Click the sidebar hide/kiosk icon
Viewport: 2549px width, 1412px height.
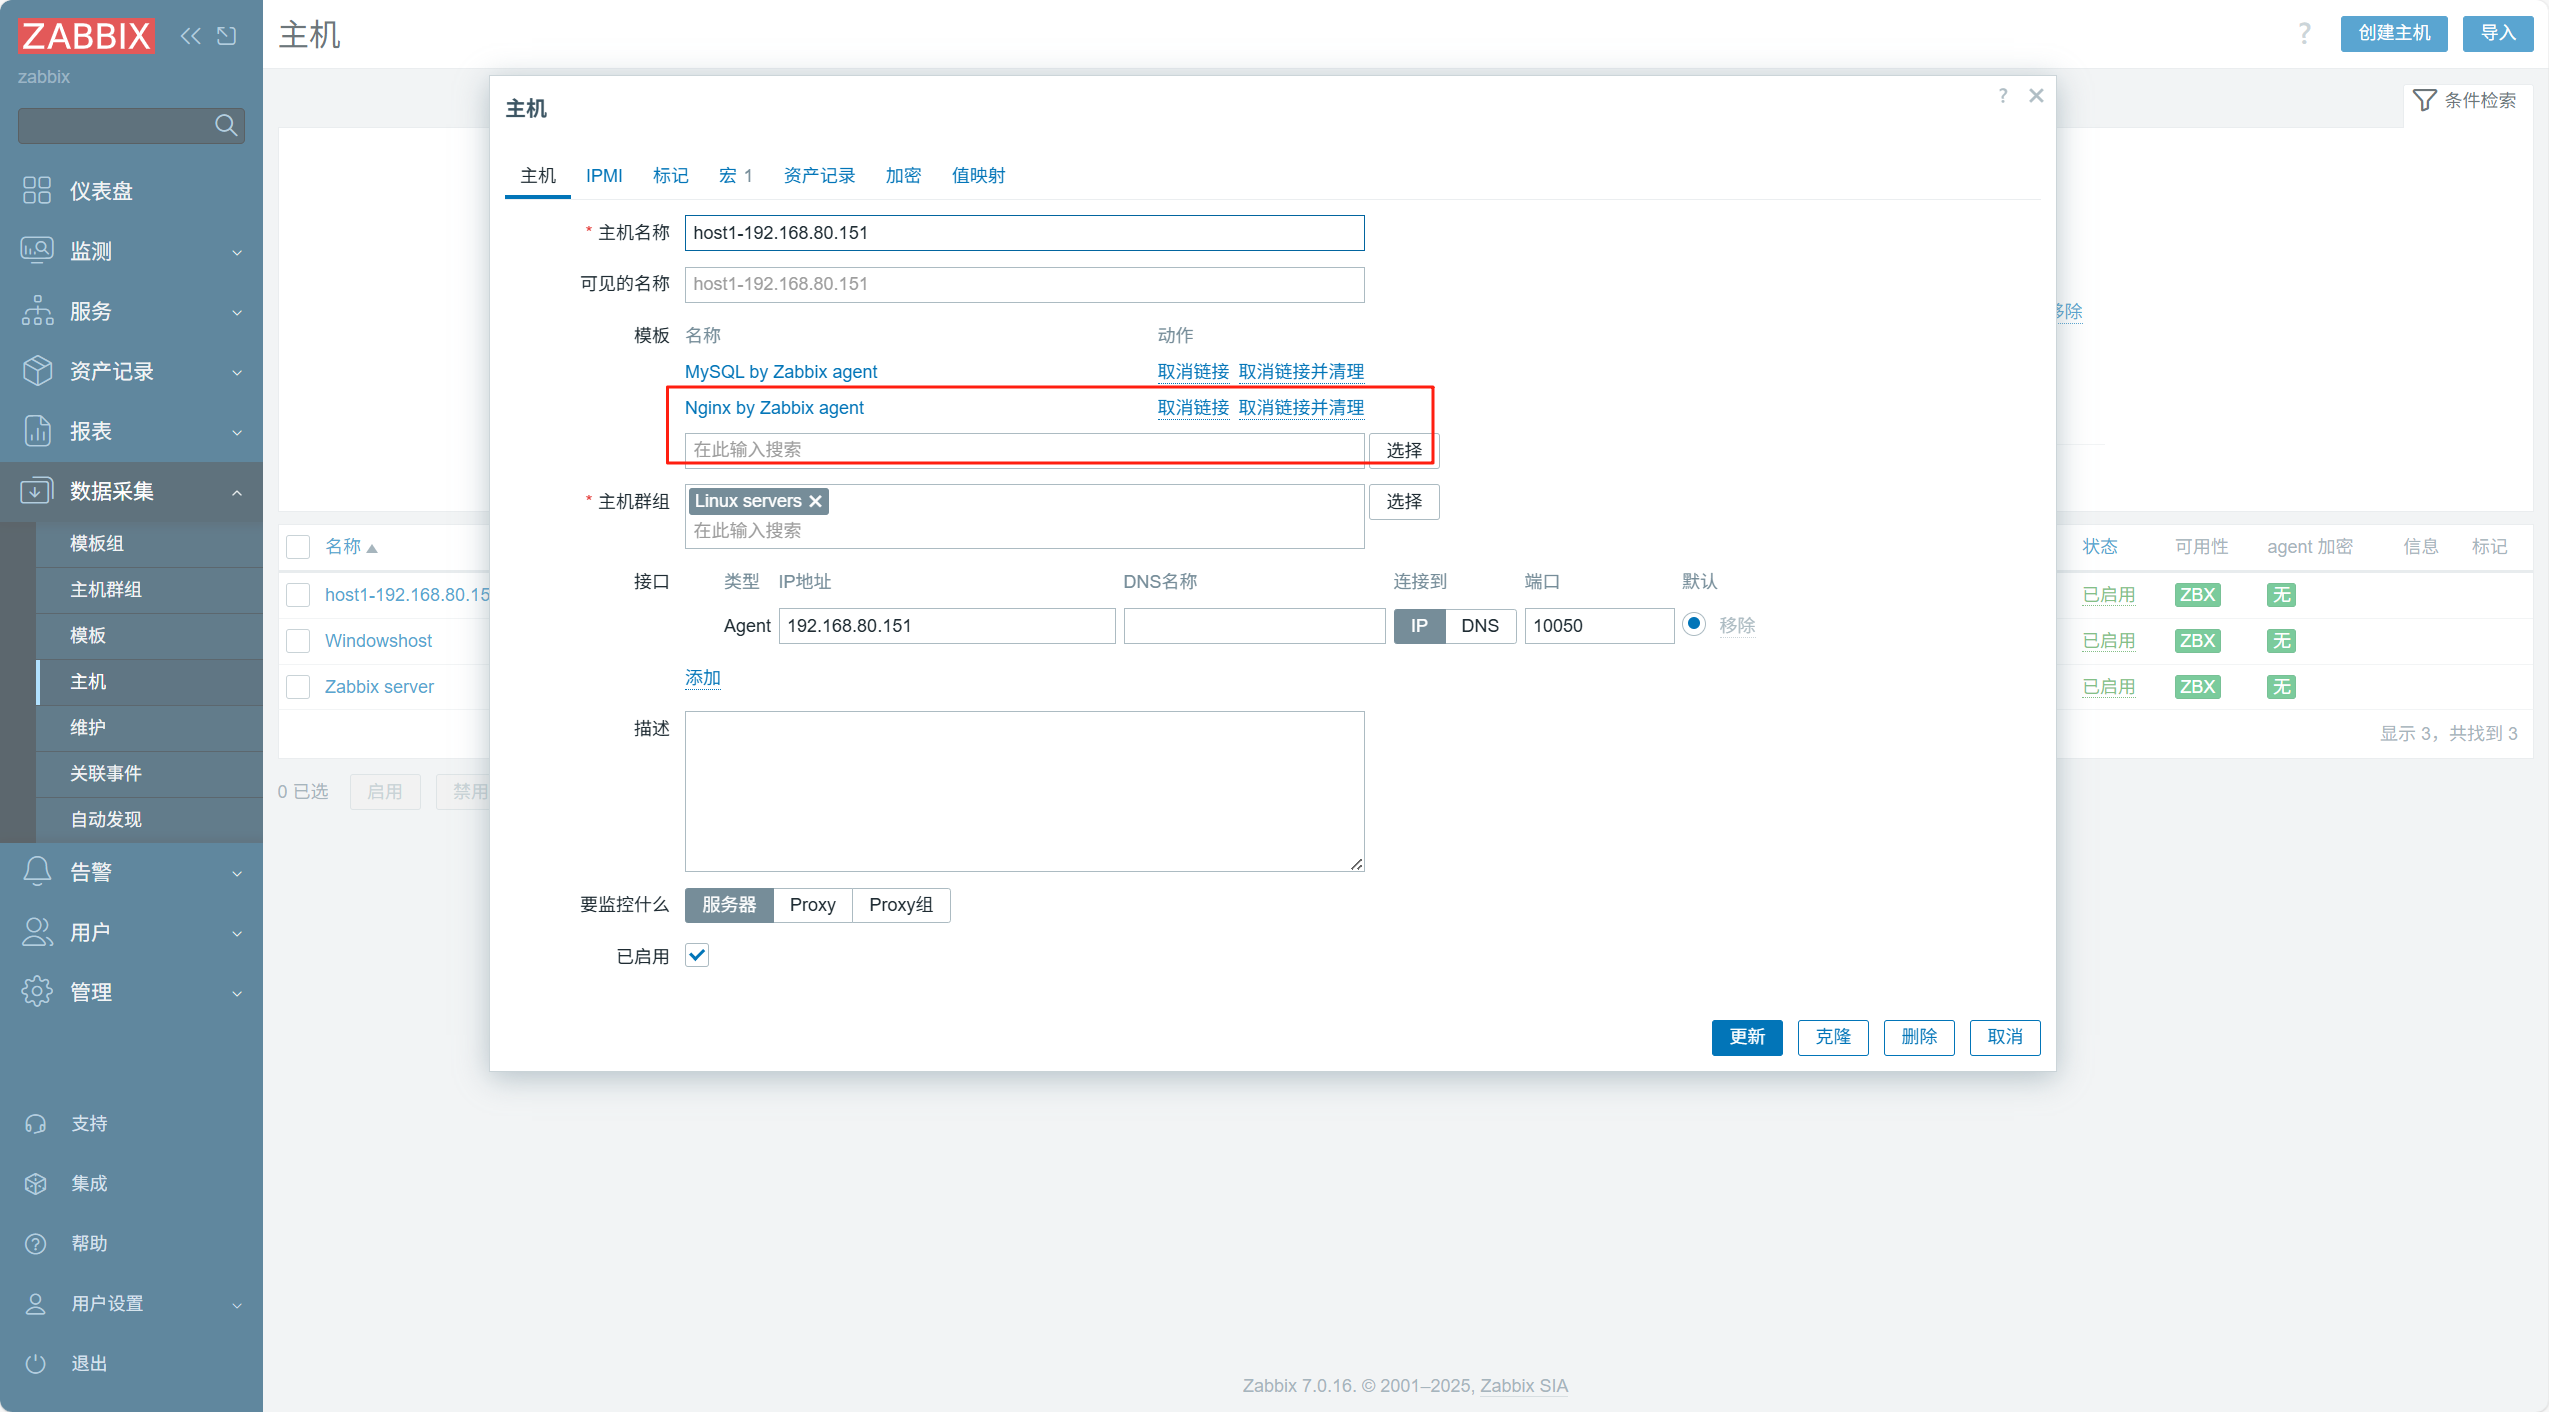point(227,36)
